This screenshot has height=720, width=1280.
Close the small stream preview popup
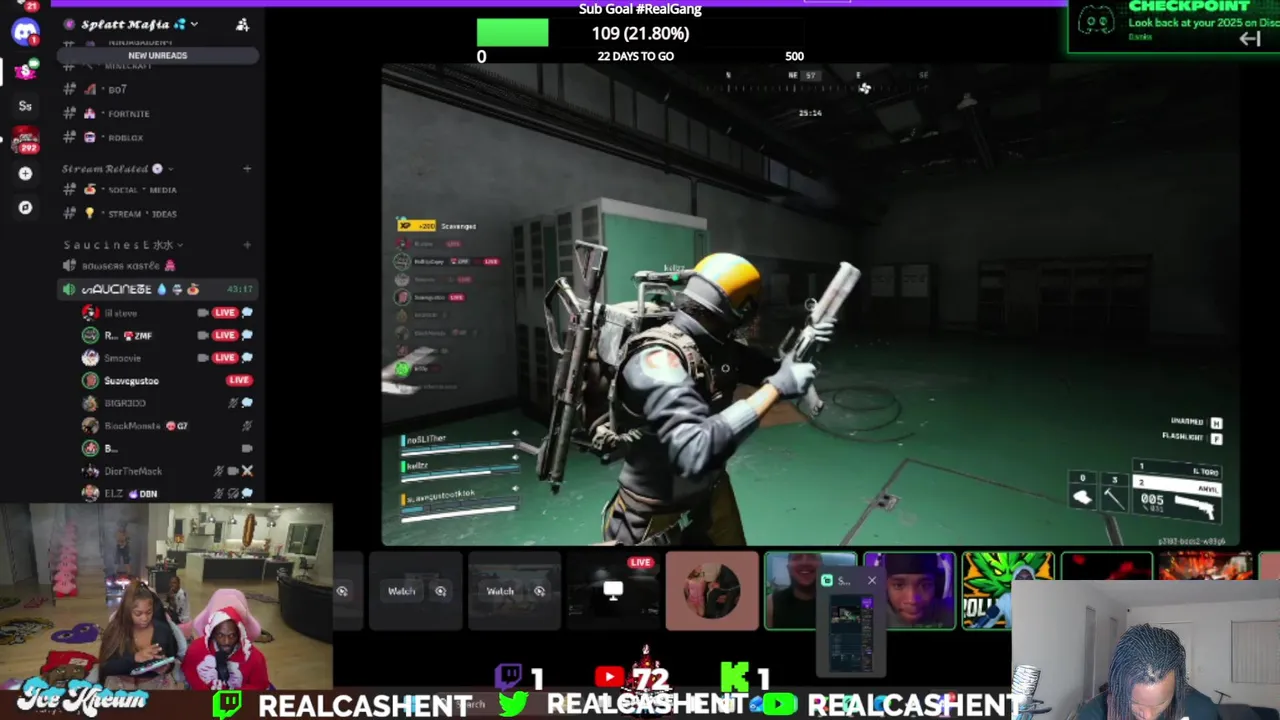[871, 580]
